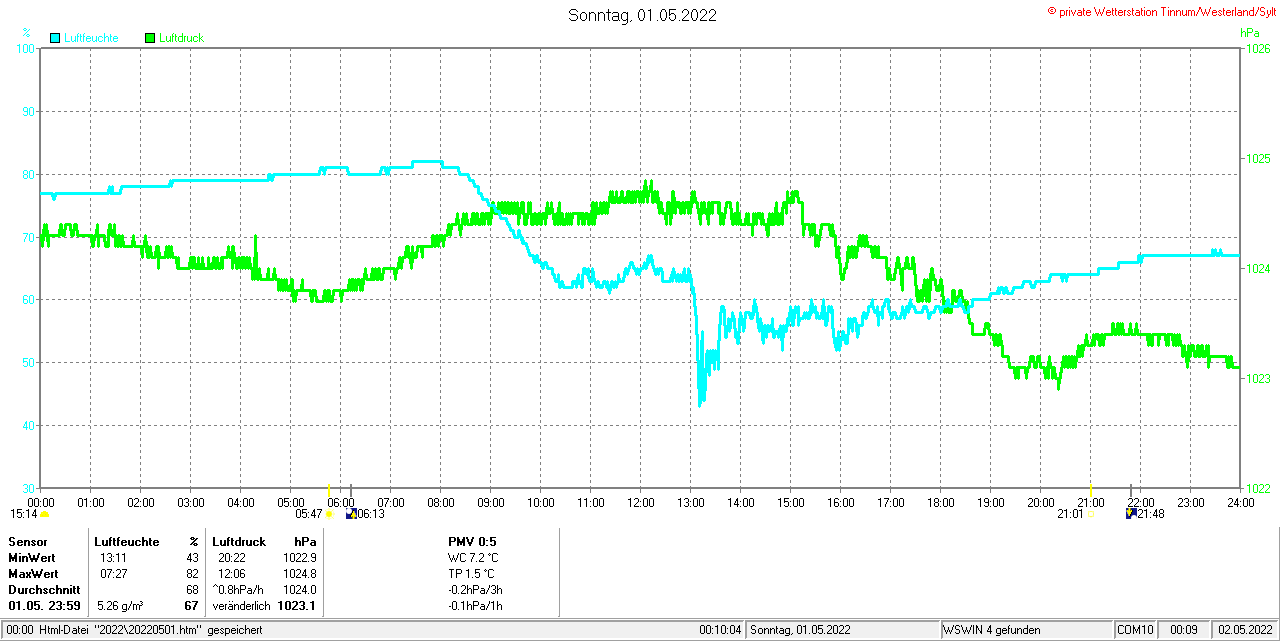Click the yellow daylight-duration icon beside 15:14

44,514
